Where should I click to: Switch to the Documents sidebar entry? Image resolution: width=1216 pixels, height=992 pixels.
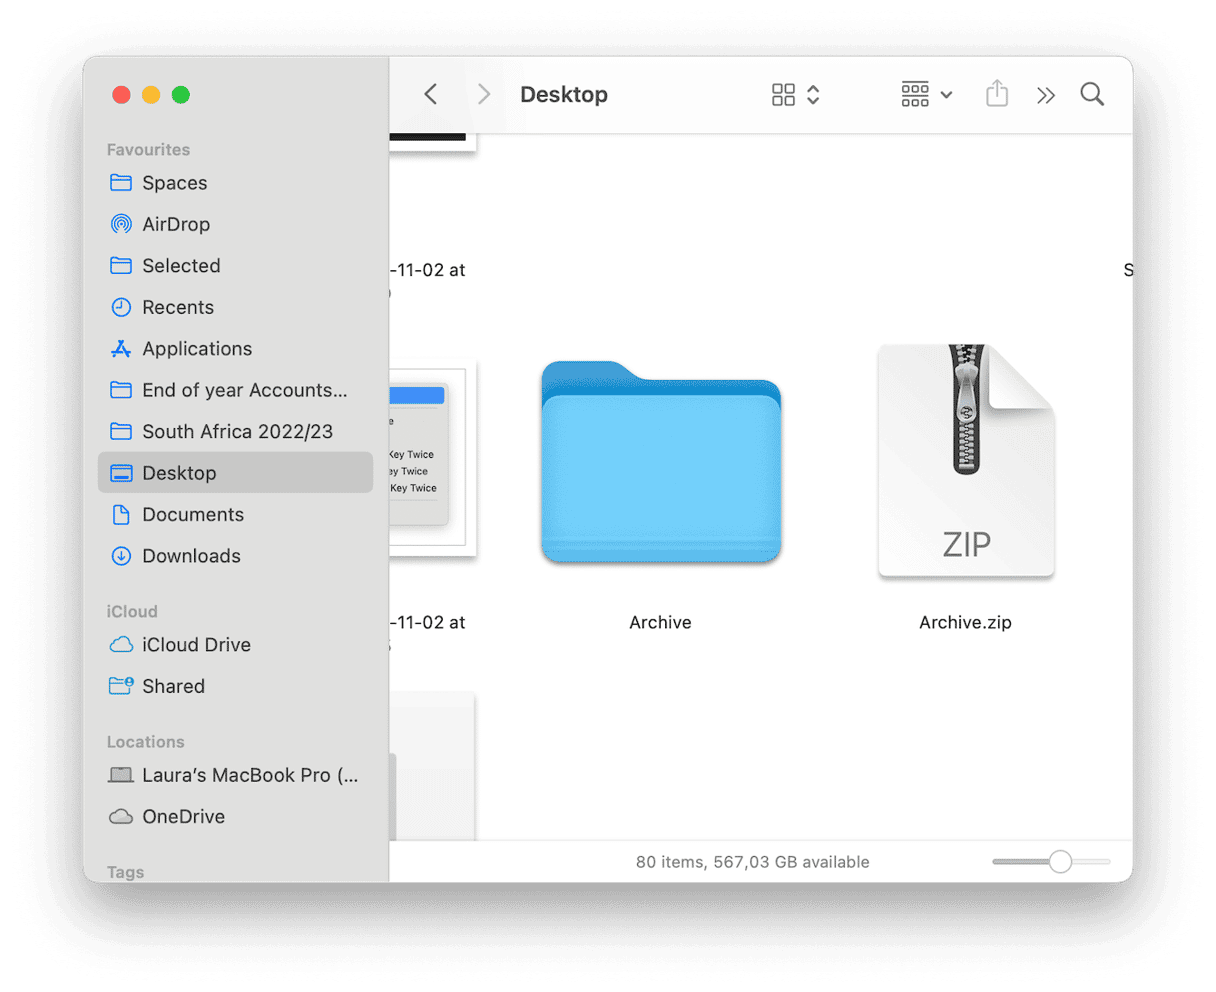(x=193, y=514)
